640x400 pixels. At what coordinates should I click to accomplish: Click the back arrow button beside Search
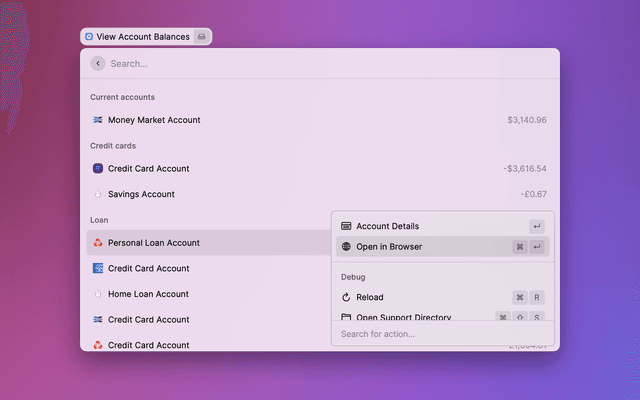click(97, 63)
